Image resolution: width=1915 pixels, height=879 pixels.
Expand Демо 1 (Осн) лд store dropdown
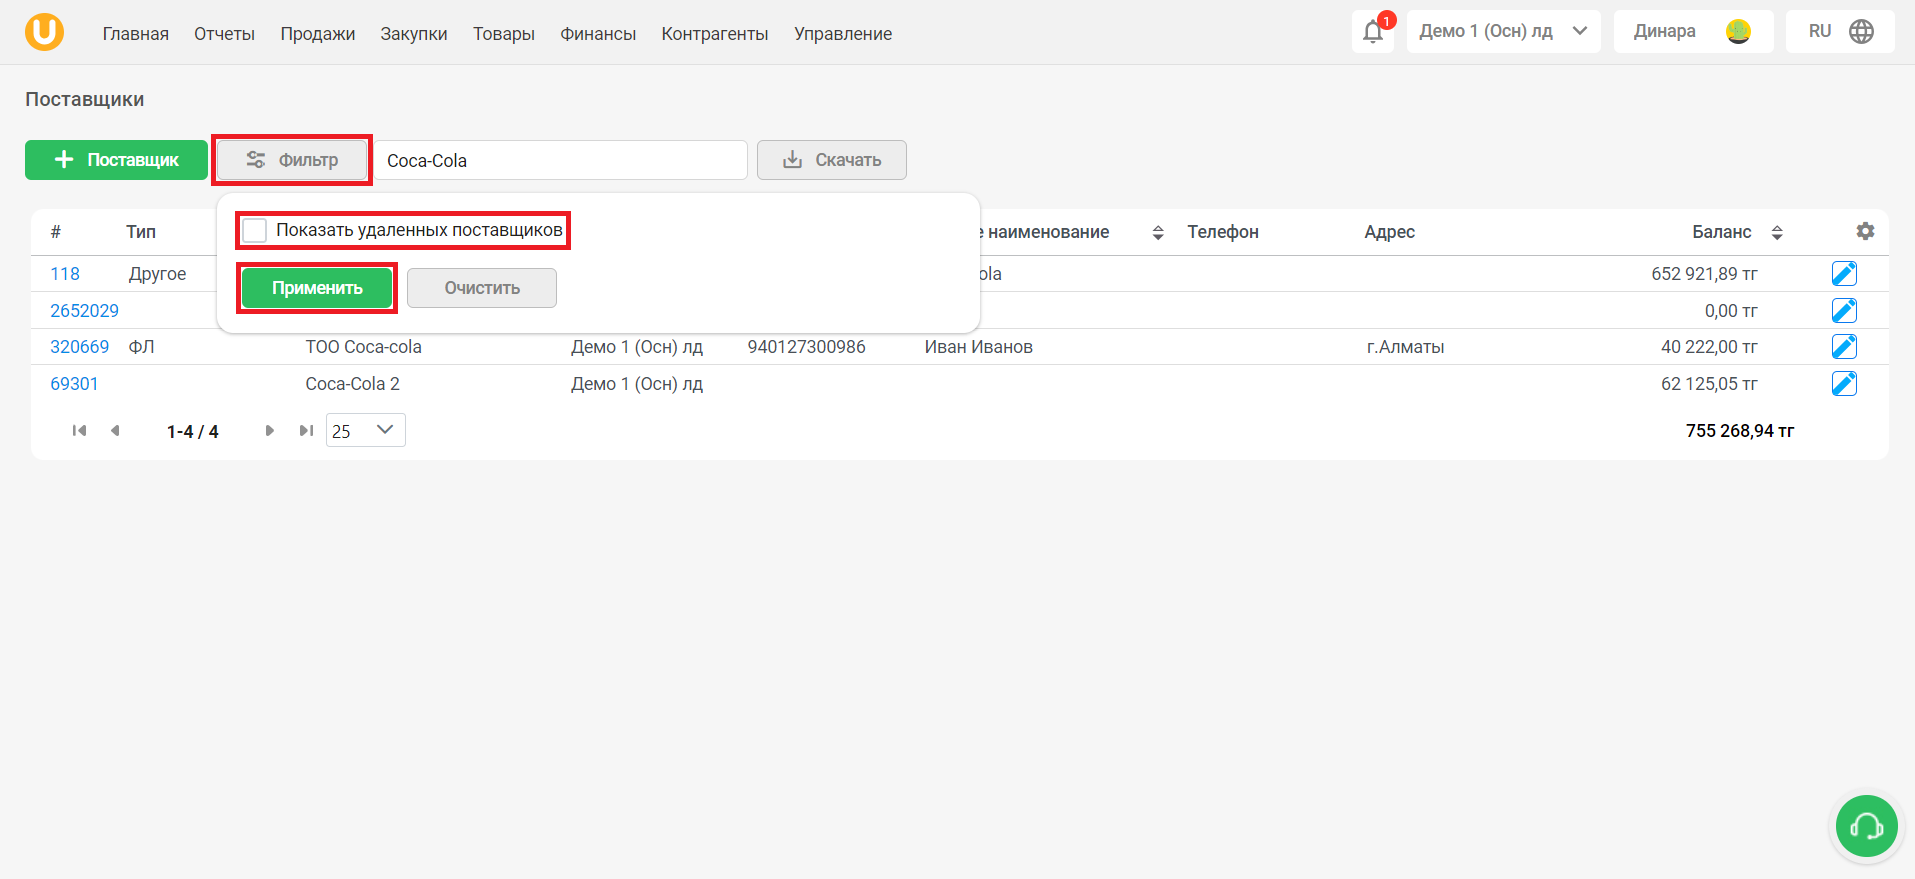click(1503, 32)
